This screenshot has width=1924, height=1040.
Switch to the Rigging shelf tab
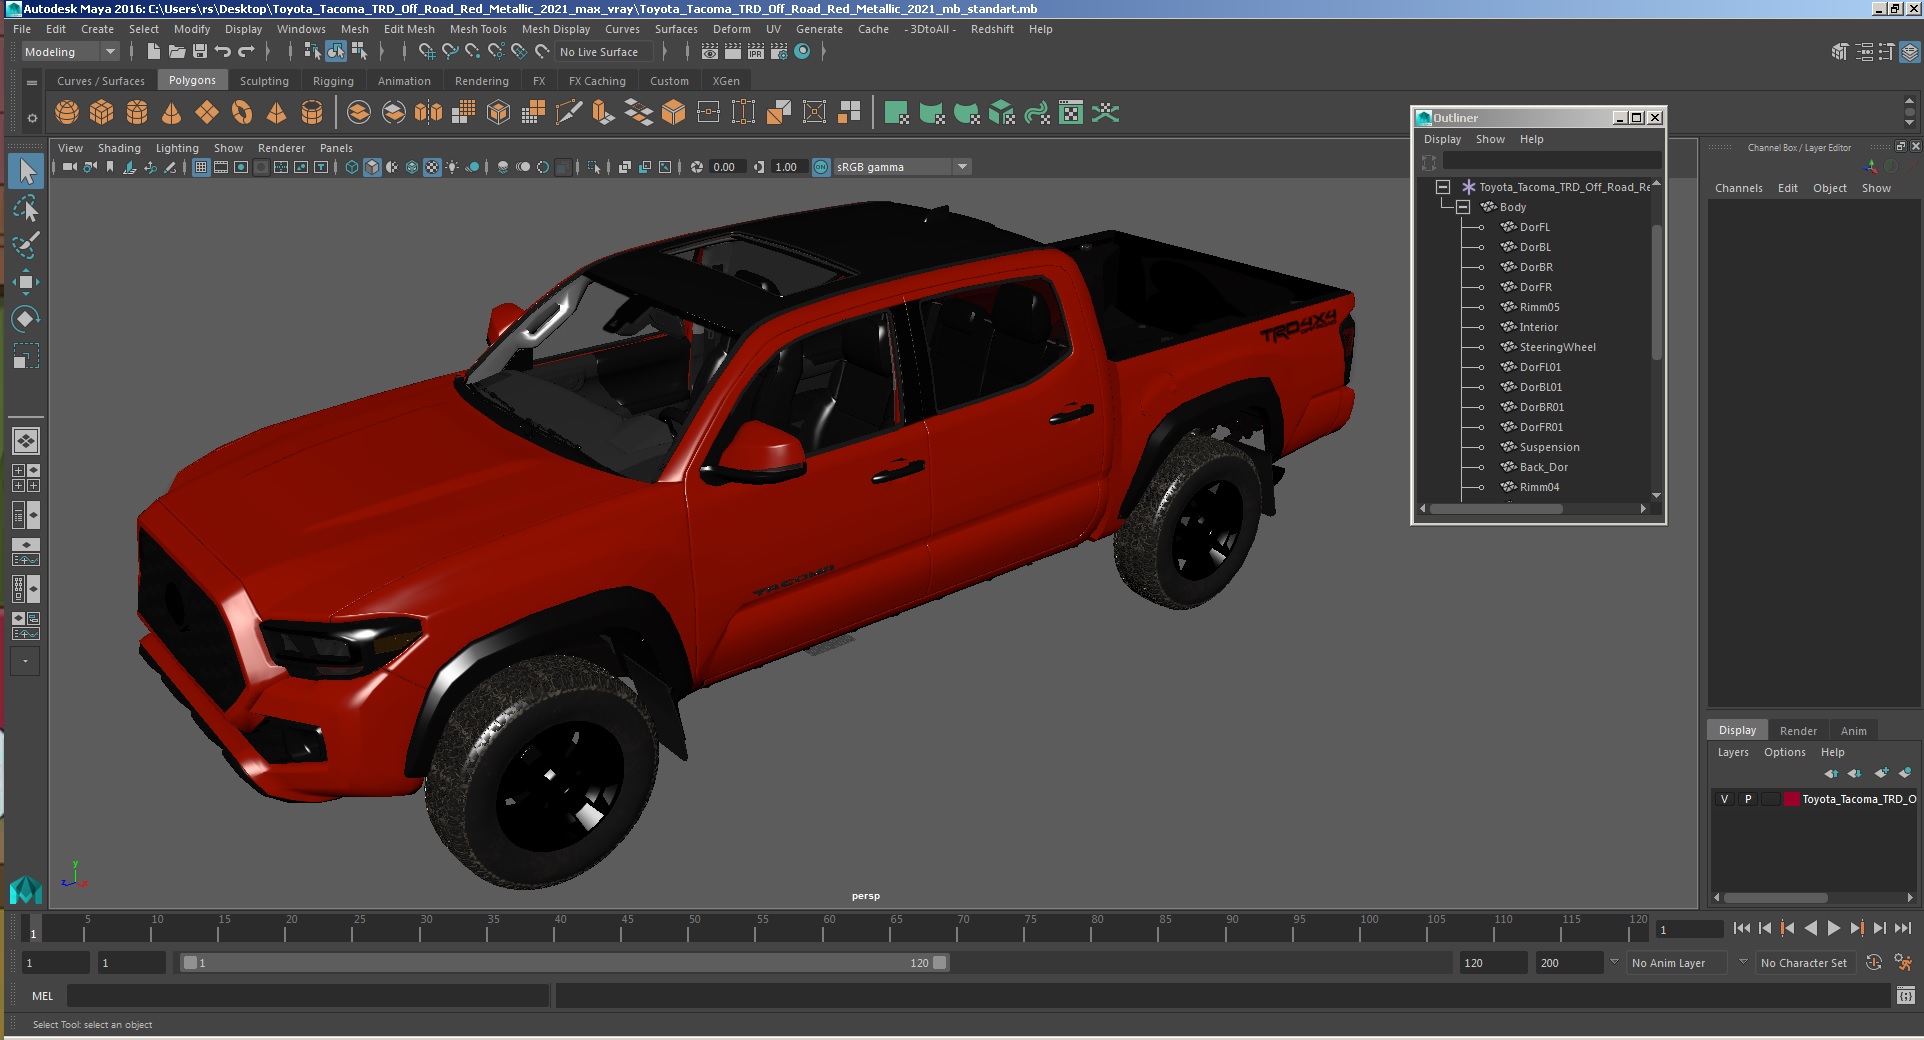click(333, 81)
